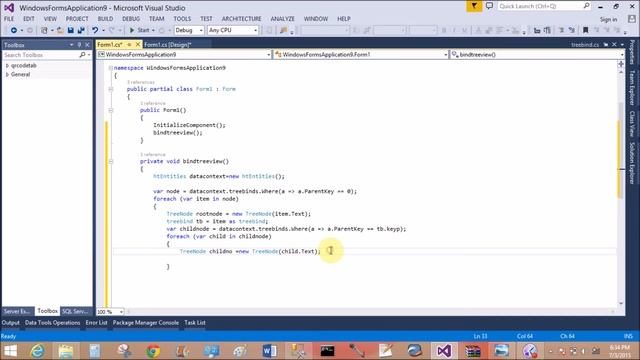Open the Package Manager Console tab
Screen dimensions: 640x360
146,322
